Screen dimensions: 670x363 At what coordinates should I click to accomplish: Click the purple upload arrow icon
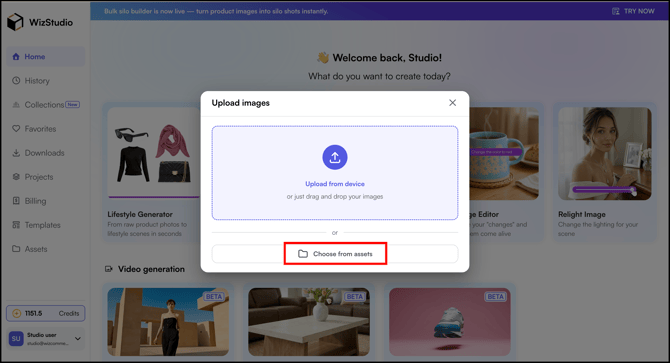335,158
